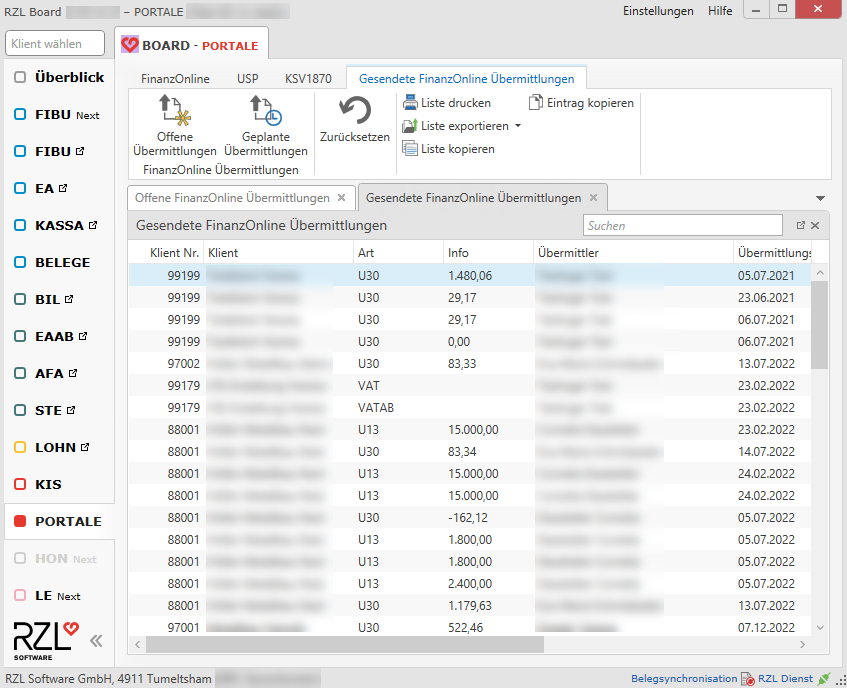Switch to the FinanzOnline ribbon tab

click(175, 78)
